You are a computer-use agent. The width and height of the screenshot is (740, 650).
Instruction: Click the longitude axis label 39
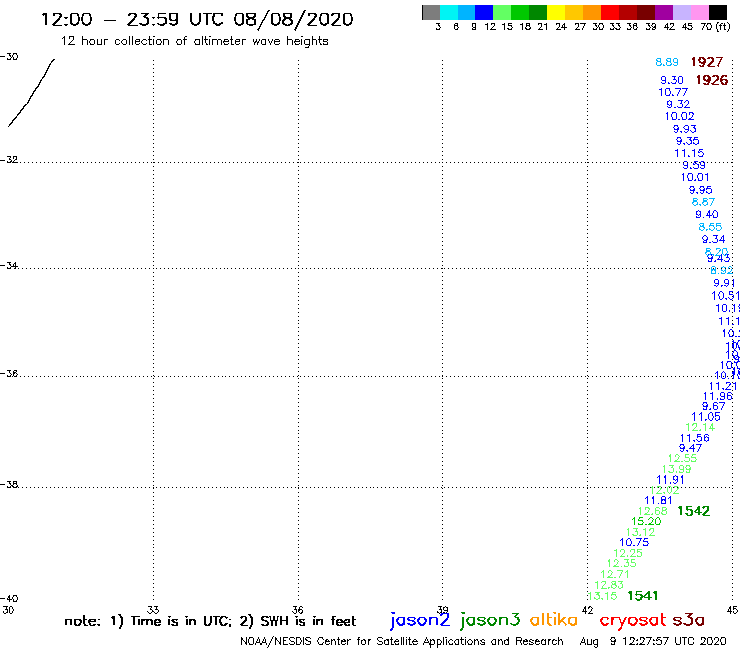pos(443,610)
